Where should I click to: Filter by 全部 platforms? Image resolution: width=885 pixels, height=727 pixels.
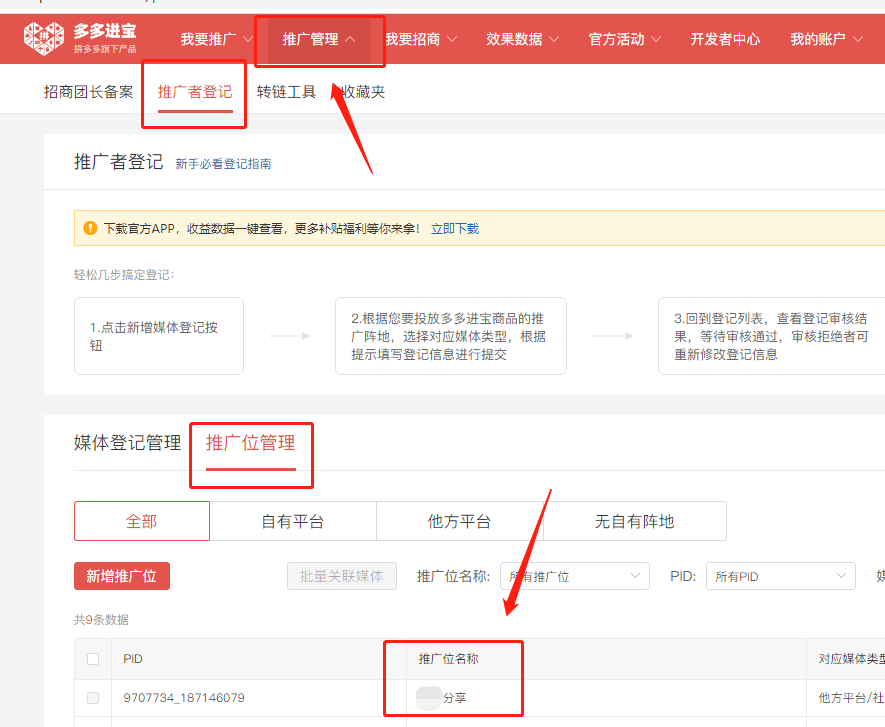tap(142, 521)
